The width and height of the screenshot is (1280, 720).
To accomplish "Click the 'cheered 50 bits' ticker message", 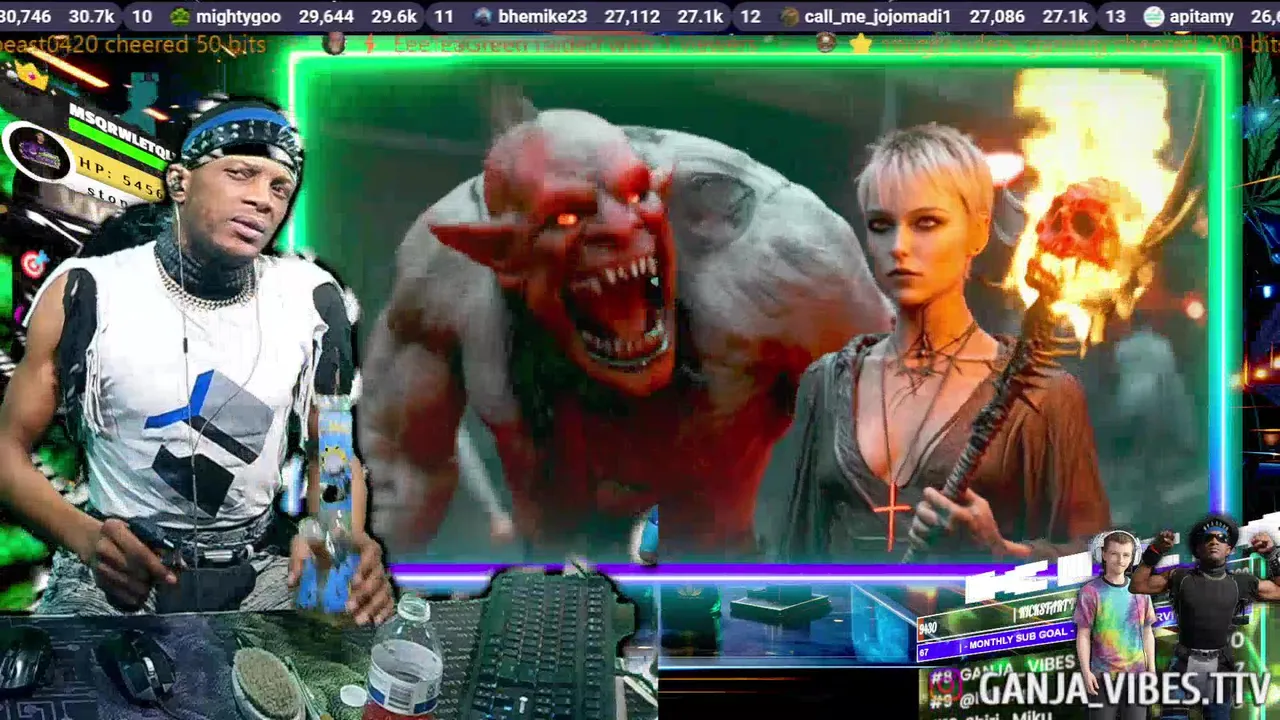I will 133,44.
